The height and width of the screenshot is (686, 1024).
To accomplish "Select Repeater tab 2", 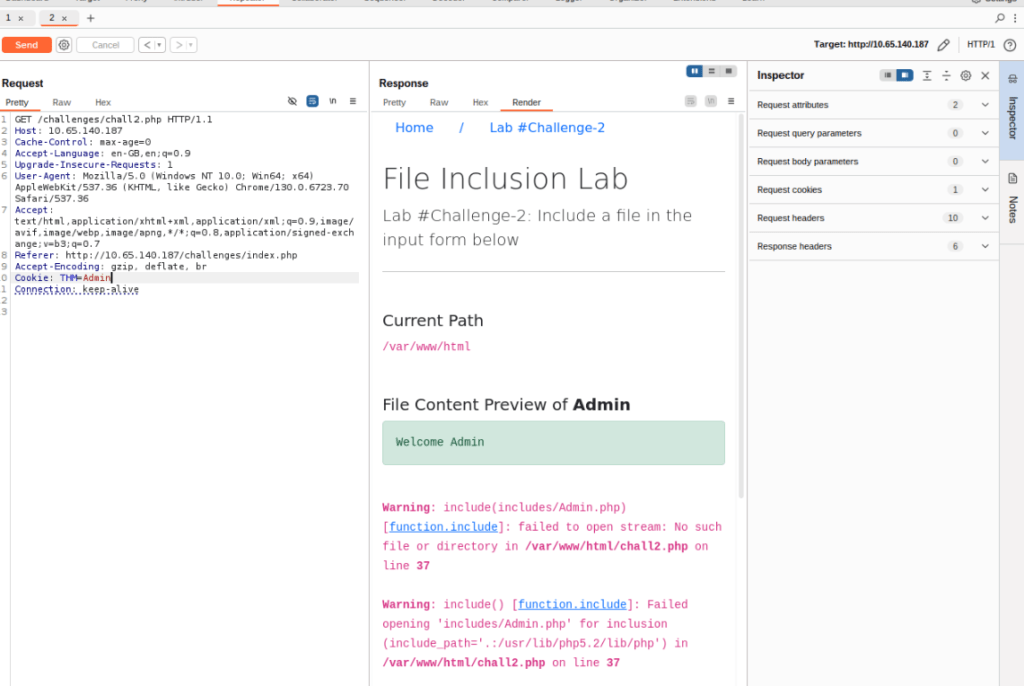I will pyautogui.click(x=52, y=18).
